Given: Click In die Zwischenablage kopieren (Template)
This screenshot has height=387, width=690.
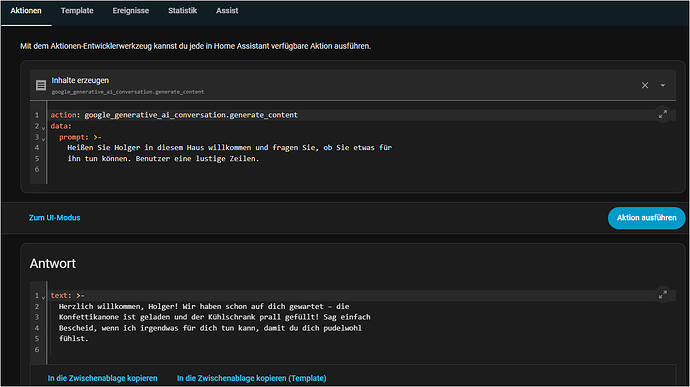Looking at the screenshot, I should (x=252, y=378).
